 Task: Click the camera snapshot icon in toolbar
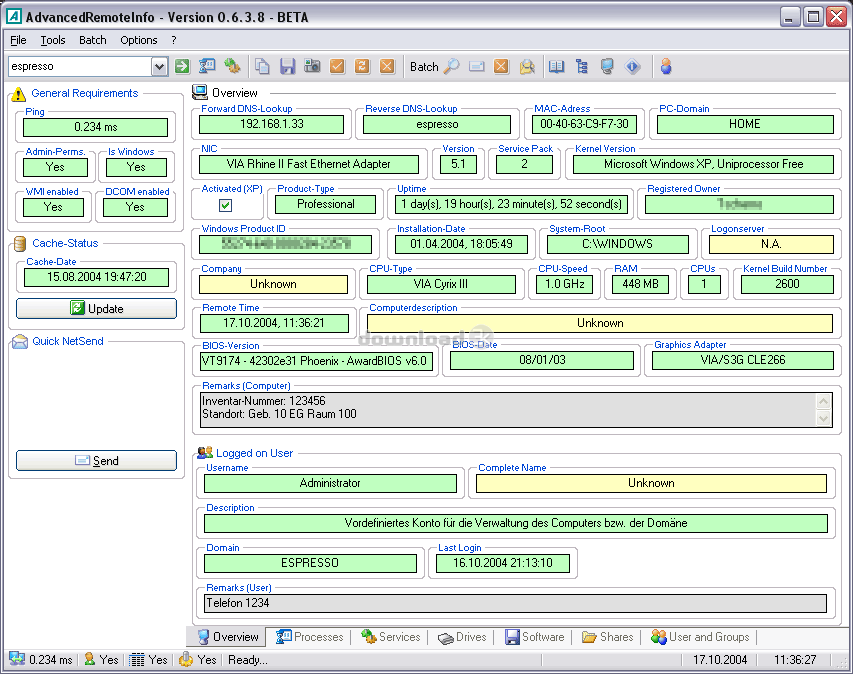click(312, 66)
